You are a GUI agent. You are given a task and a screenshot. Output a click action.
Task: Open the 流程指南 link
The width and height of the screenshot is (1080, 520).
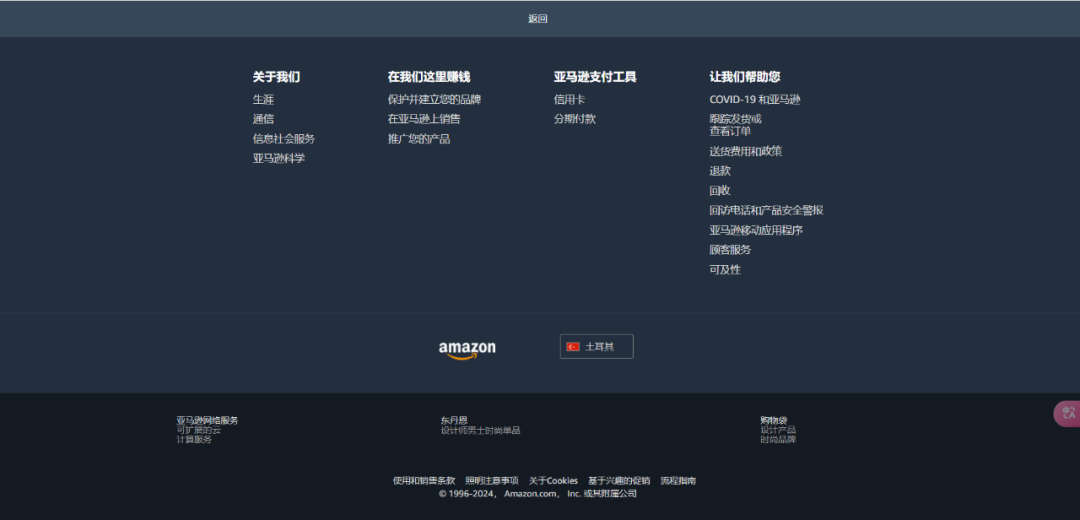click(678, 481)
